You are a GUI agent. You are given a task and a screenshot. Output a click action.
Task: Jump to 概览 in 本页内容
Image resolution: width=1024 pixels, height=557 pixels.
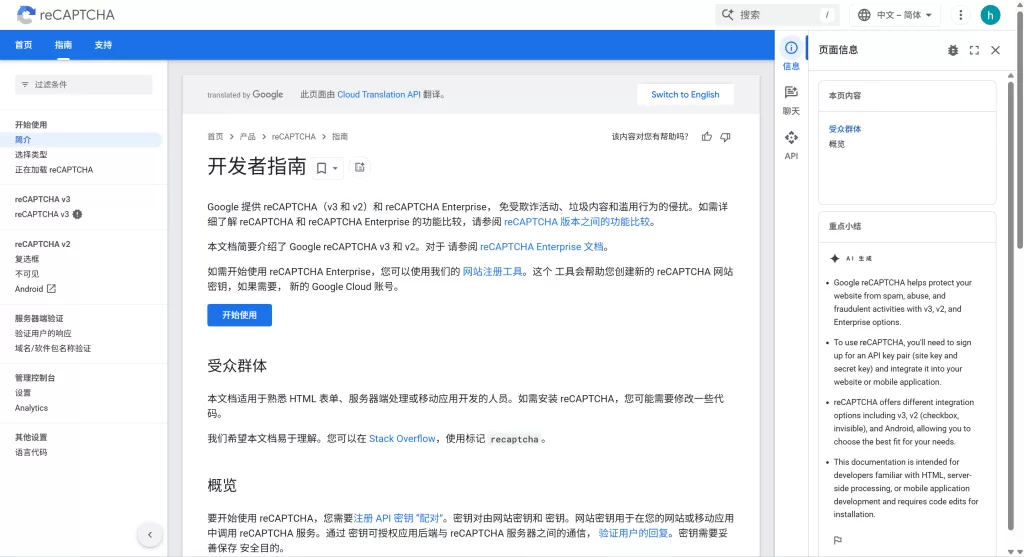pyautogui.click(x=837, y=144)
